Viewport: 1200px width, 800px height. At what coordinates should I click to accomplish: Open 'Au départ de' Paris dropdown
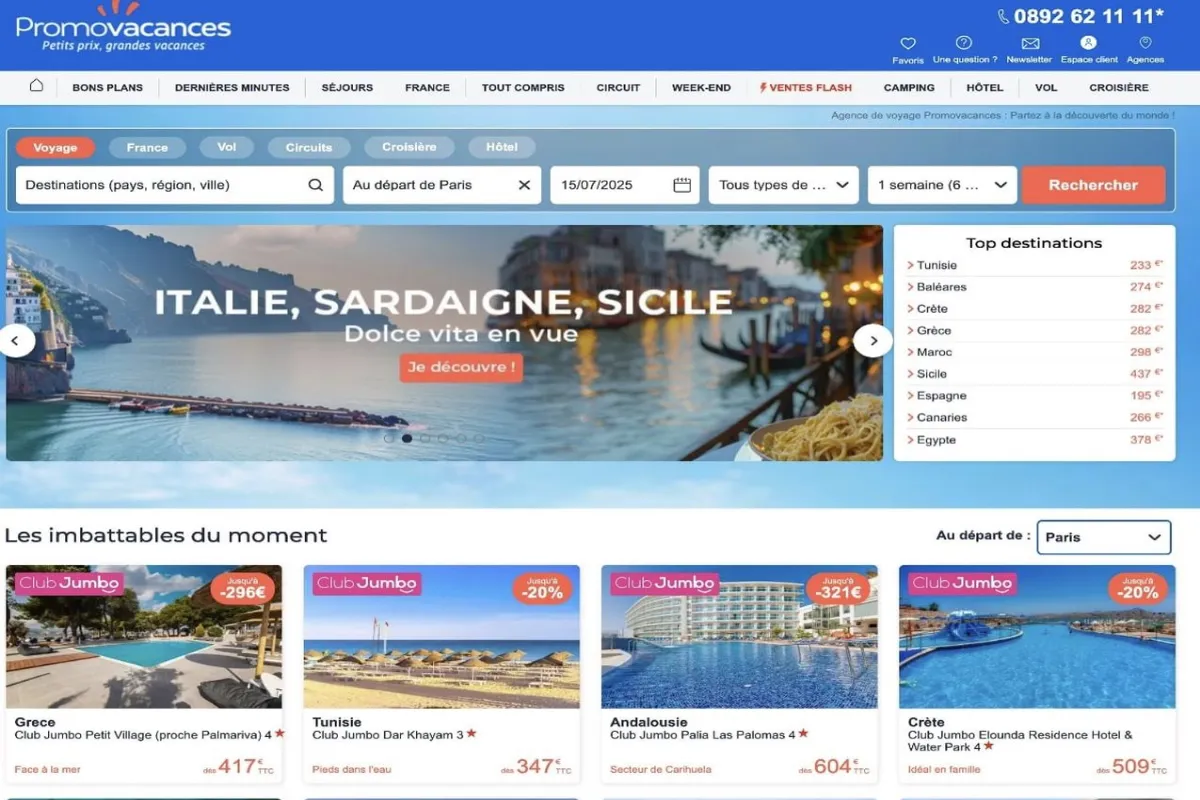(1103, 537)
